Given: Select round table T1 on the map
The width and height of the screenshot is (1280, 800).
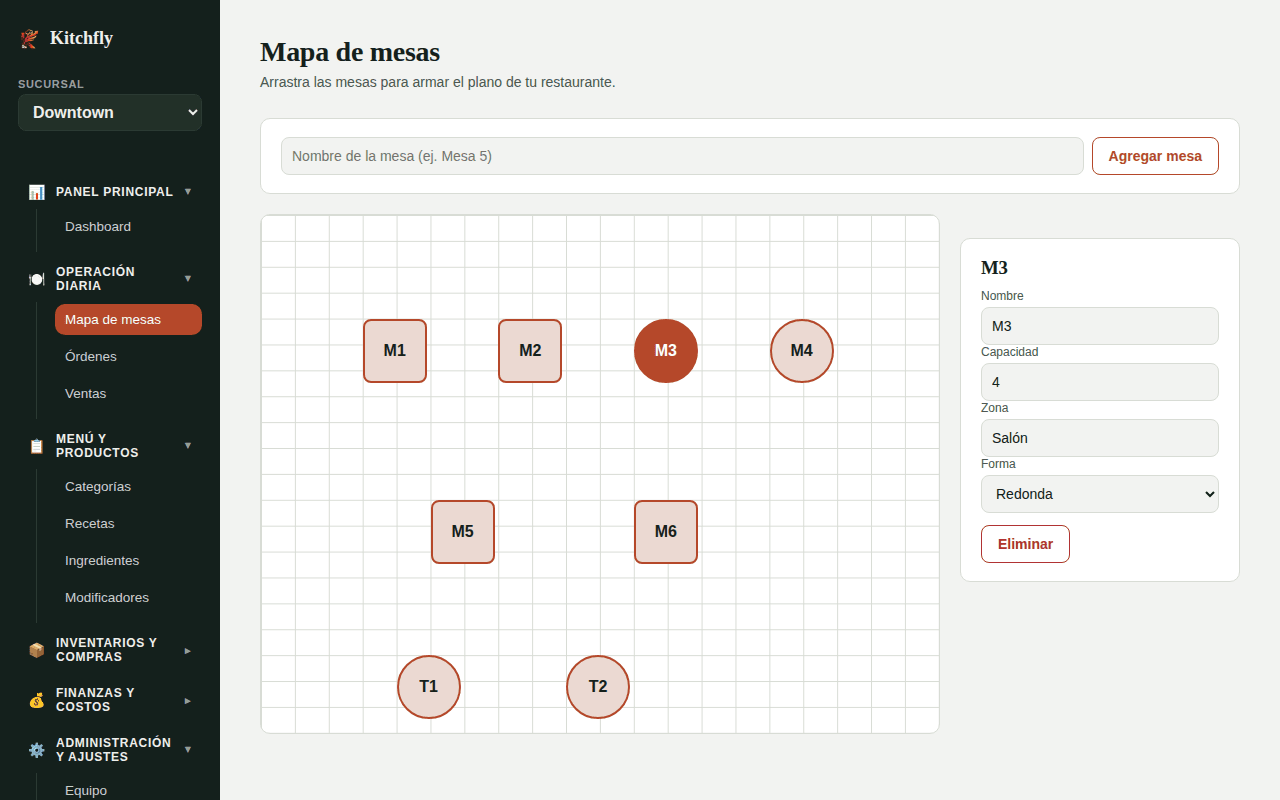Looking at the screenshot, I should (429, 687).
